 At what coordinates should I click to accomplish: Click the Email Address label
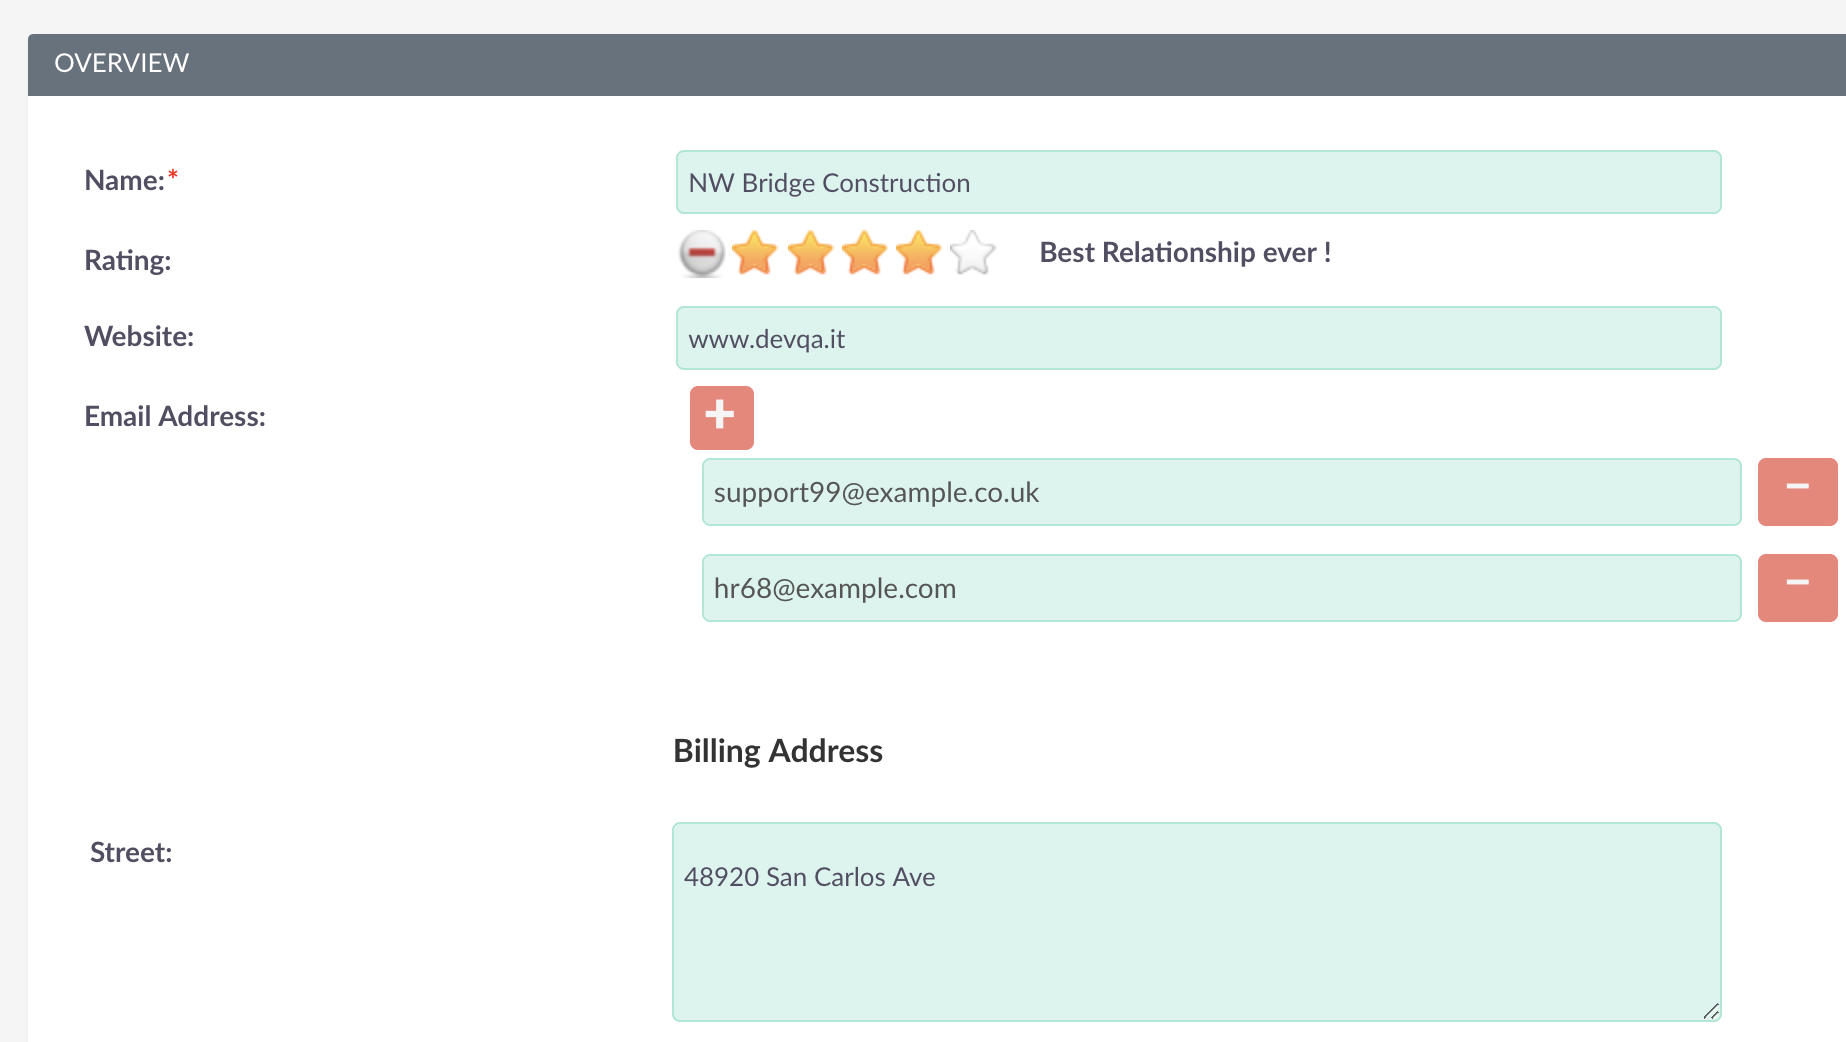click(x=175, y=416)
